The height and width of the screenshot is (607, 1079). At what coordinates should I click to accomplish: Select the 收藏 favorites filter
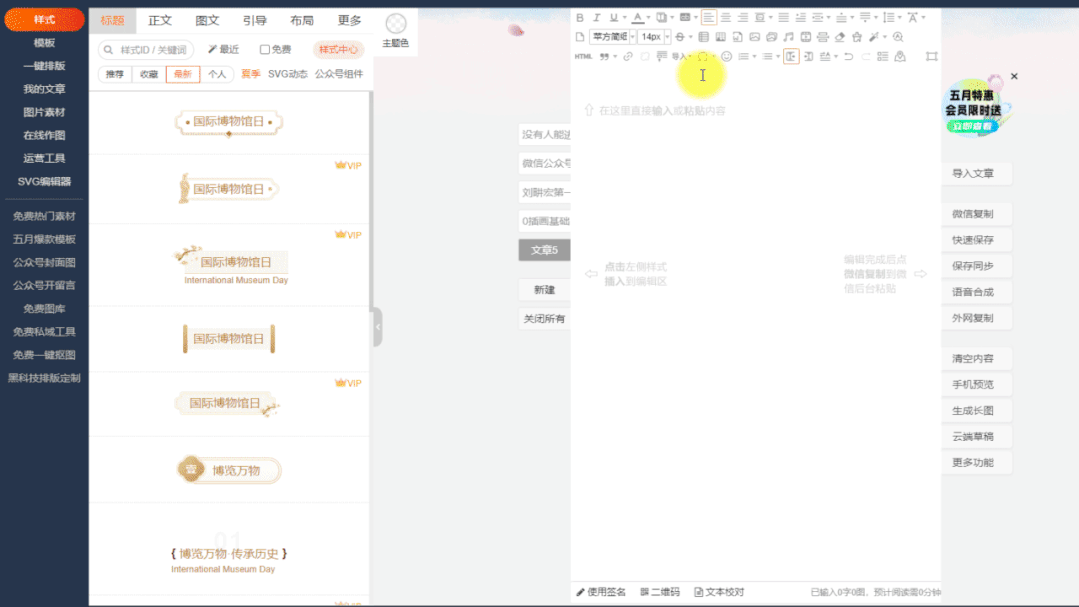coord(149,74)
